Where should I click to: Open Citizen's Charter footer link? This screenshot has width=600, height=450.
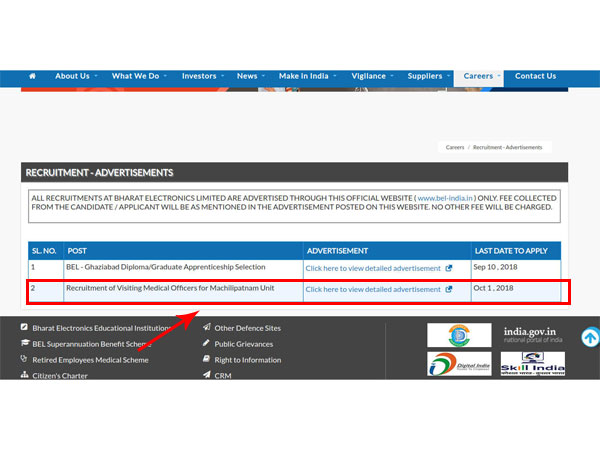point(60,376)
